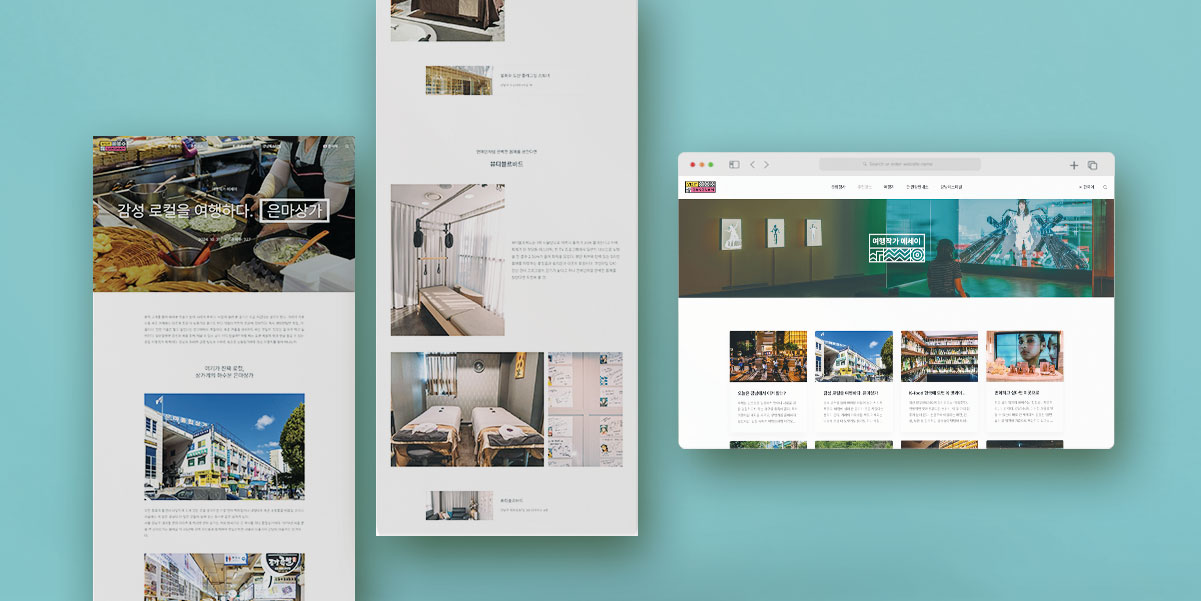Open the bottle shelves article thumbnail

click(939, 357)
